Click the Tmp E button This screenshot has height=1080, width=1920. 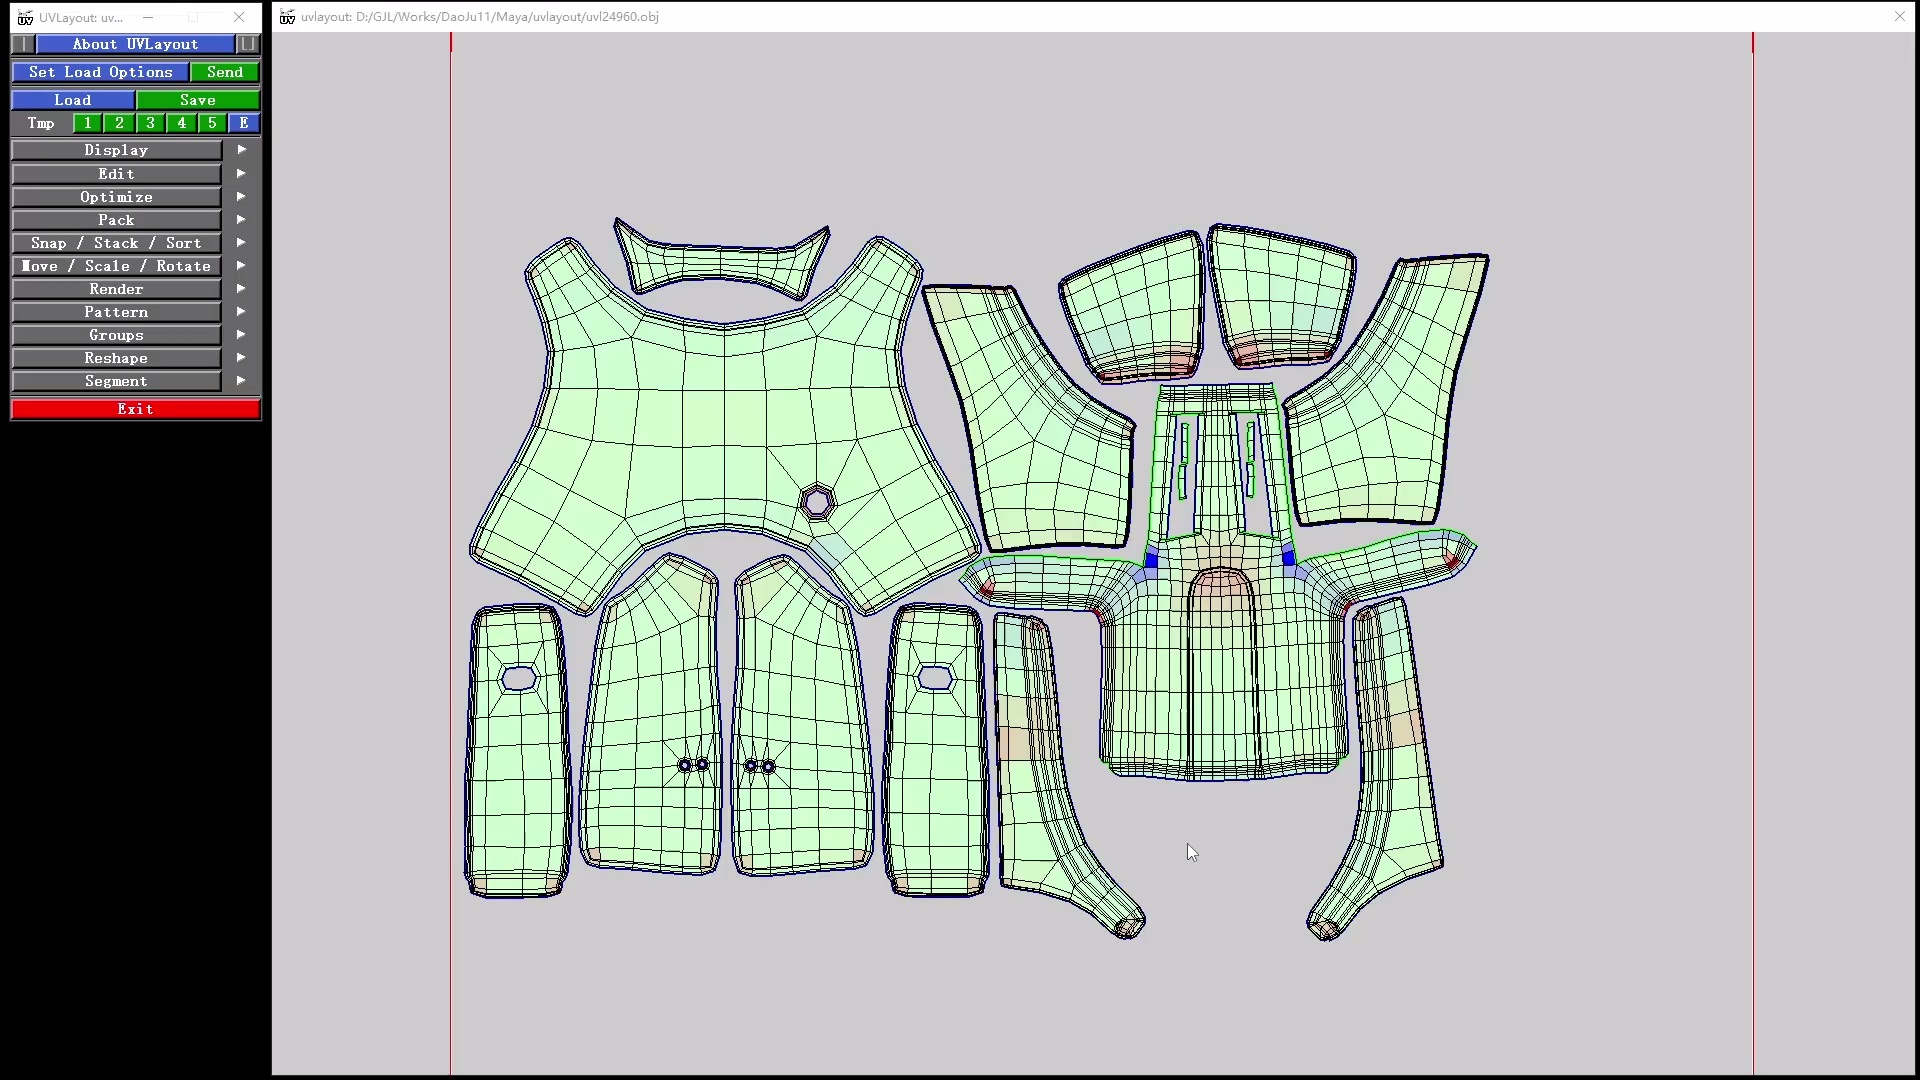pos(244,123)
